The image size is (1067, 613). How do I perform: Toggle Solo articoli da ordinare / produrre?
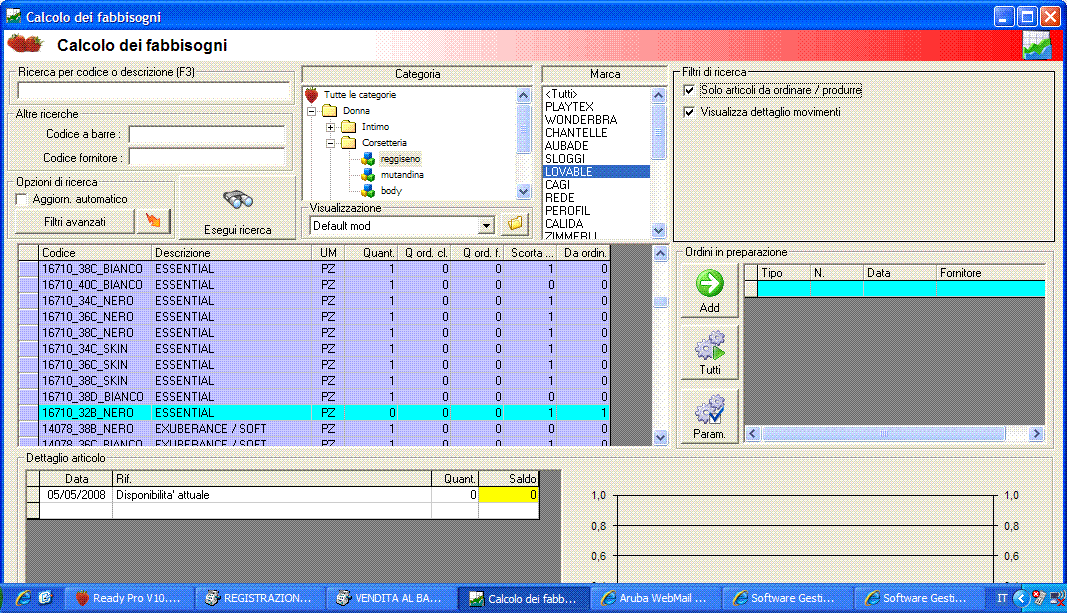point(689,90)
